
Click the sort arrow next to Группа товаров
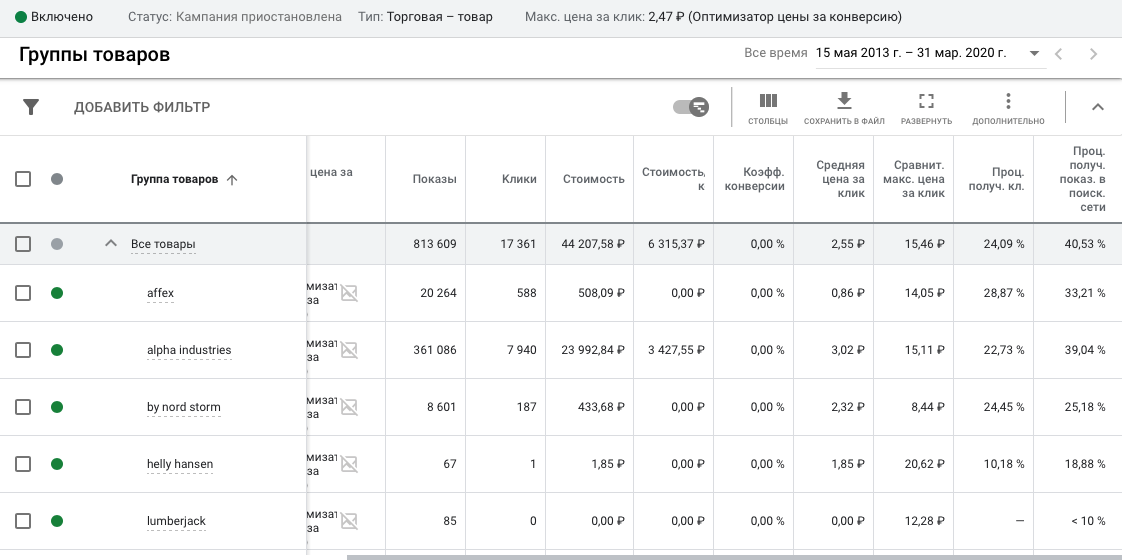[x=231, y=180]
